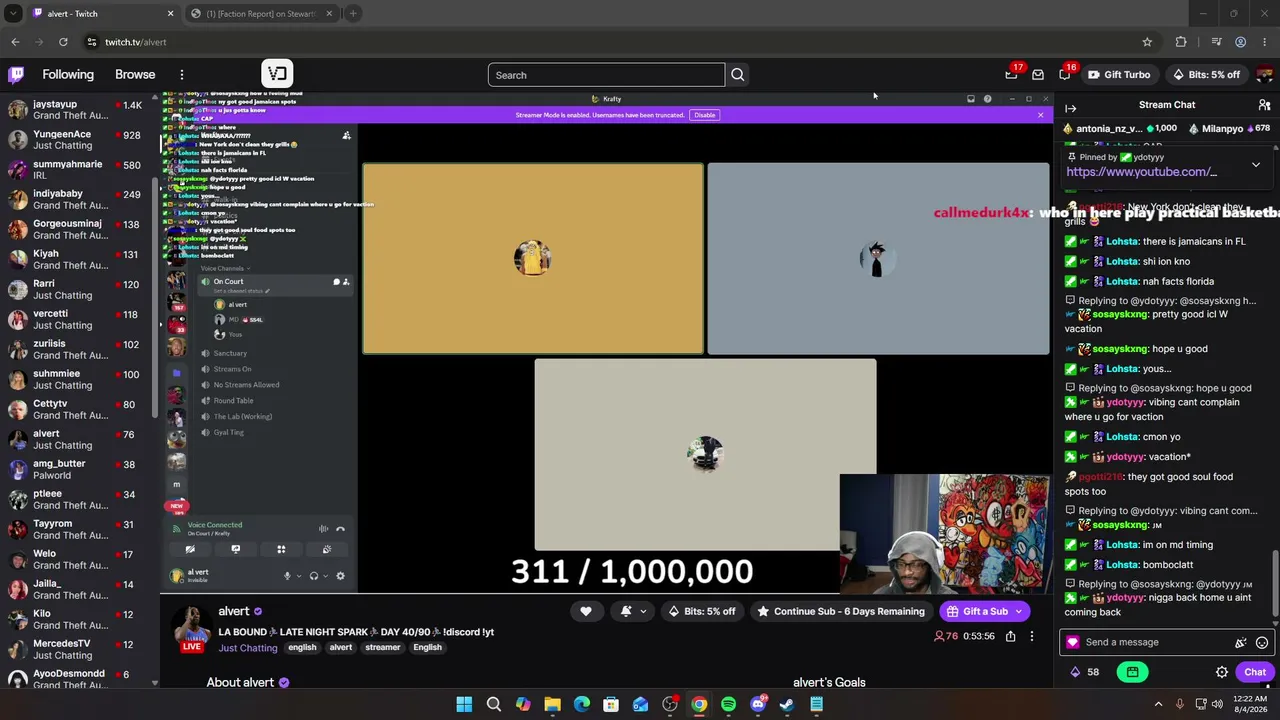
Task: Go to the Twitch home logo
Action: (x=16, y=75)
